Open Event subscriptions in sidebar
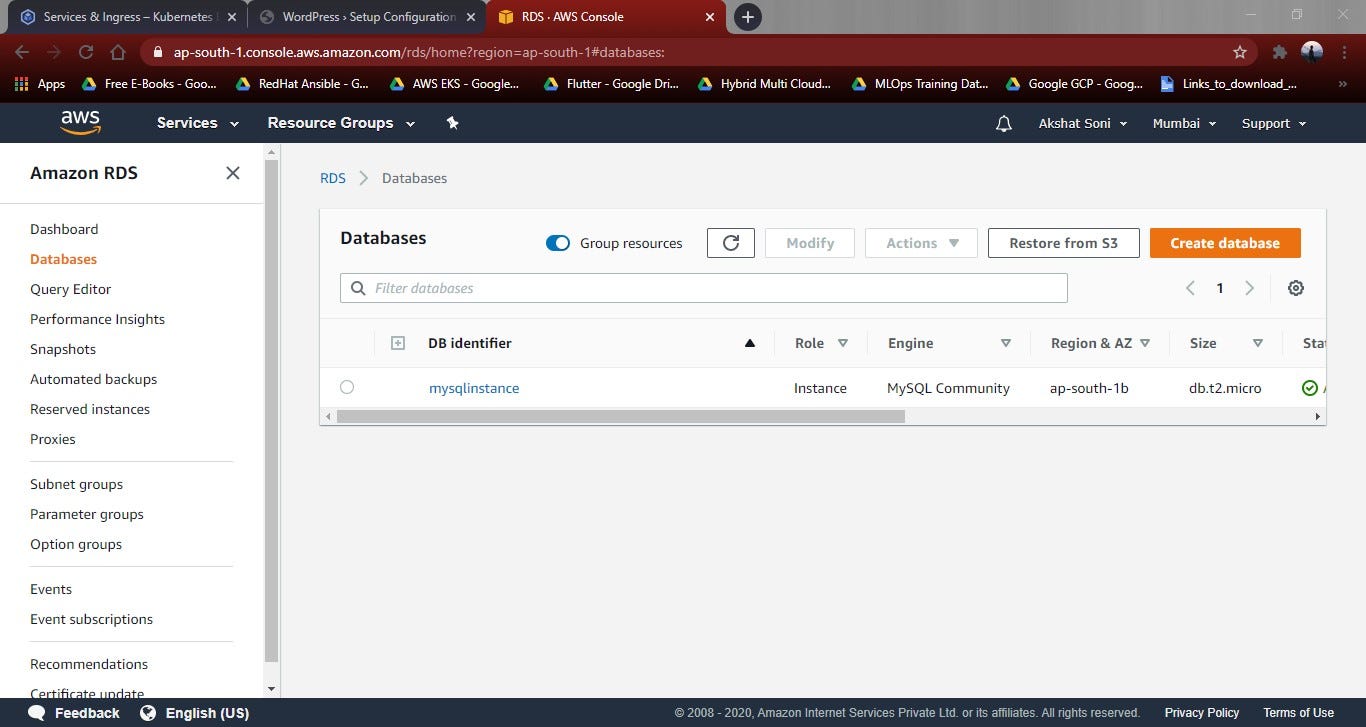The height and width of the screenshot is (727, 1366). [x=91, y=619]
